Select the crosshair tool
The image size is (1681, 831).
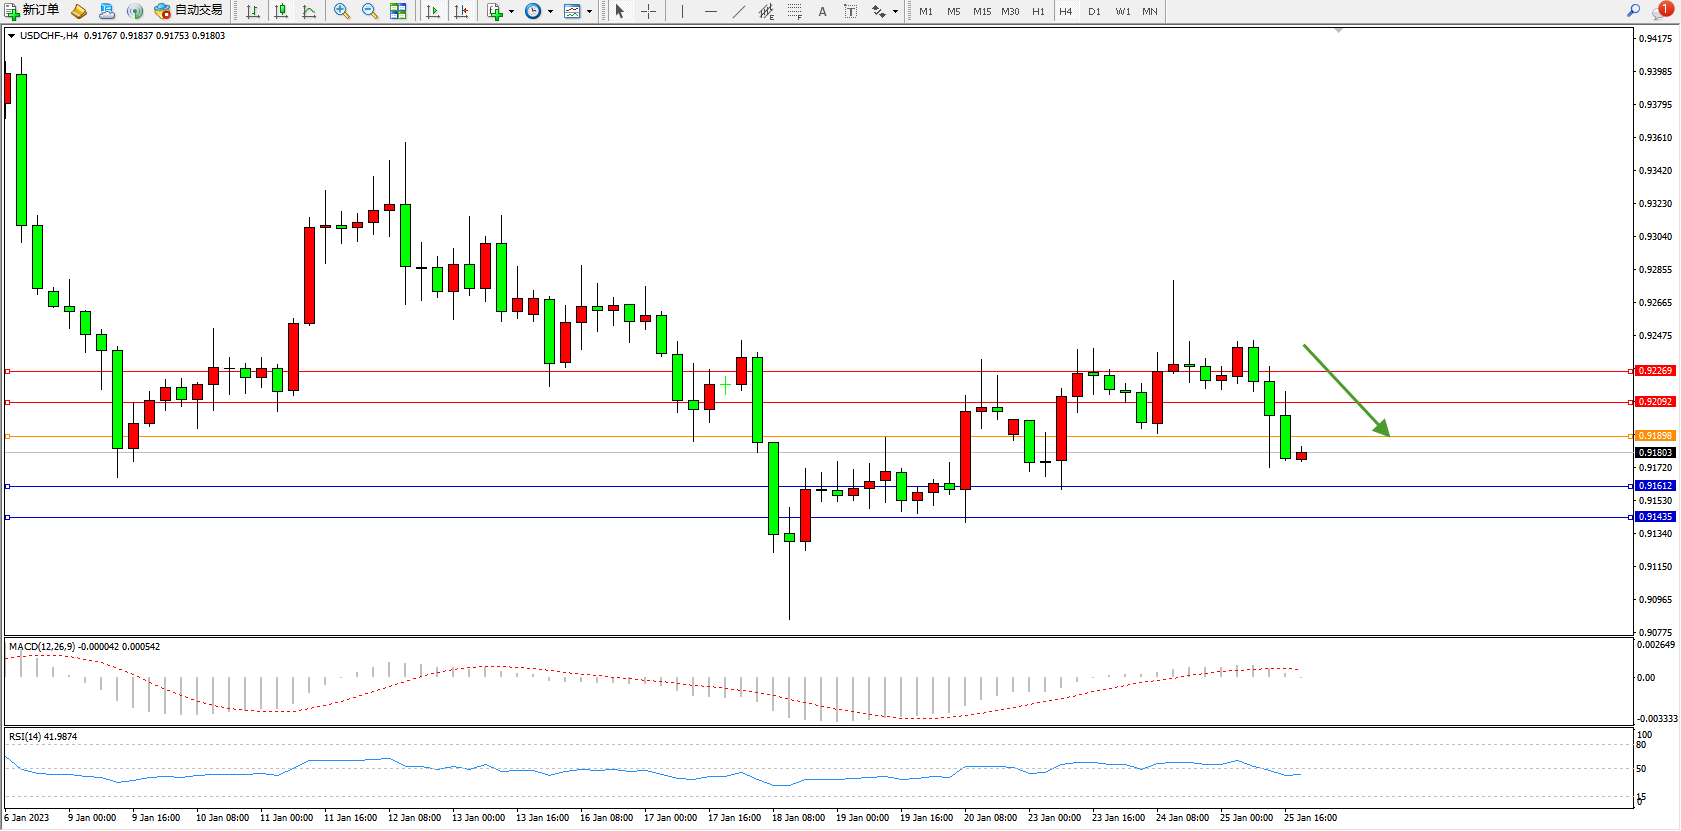point(648,11)
